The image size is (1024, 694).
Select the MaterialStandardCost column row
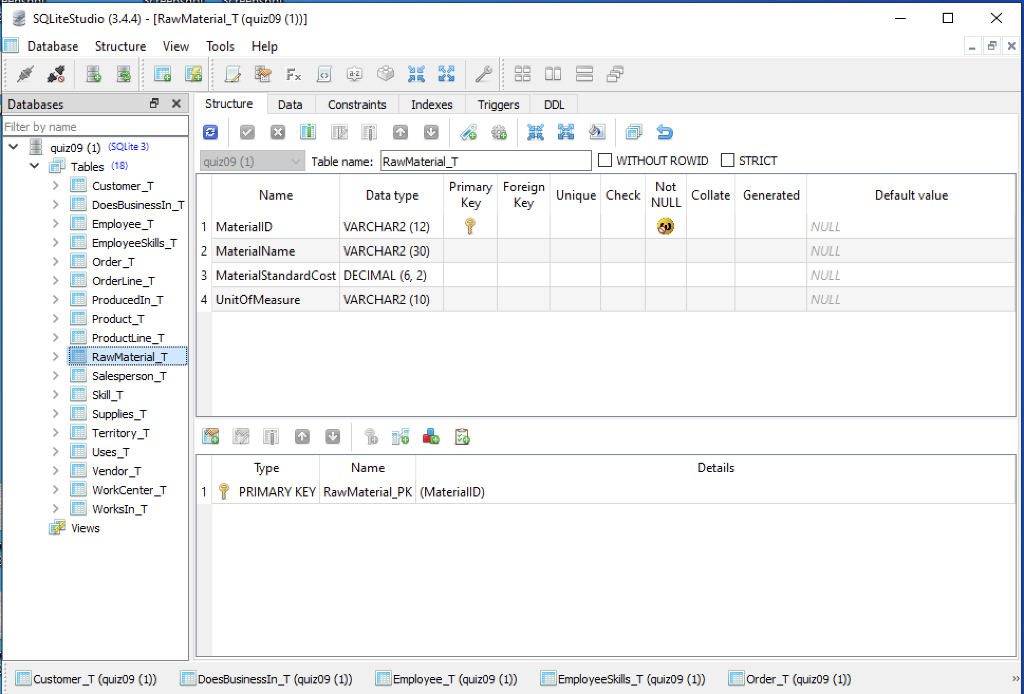[x=606, y=276]
